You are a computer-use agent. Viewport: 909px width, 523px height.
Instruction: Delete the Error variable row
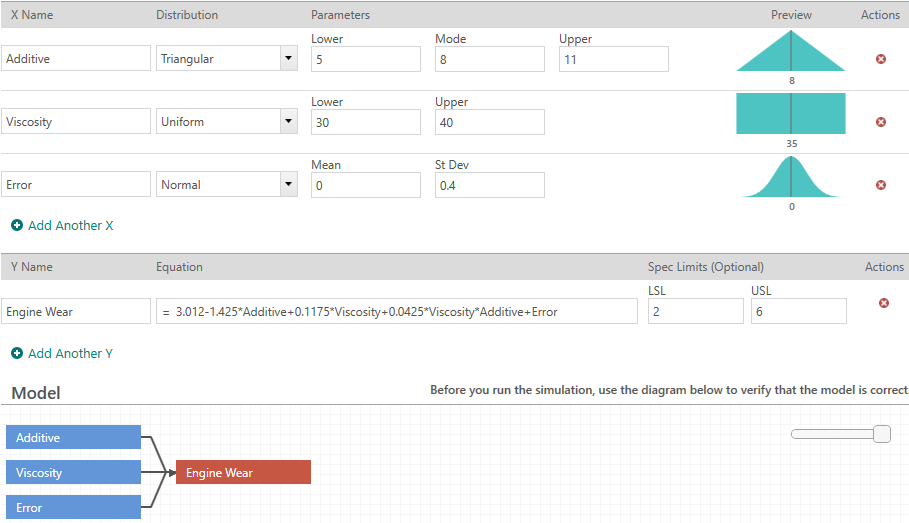coord(881,185)
